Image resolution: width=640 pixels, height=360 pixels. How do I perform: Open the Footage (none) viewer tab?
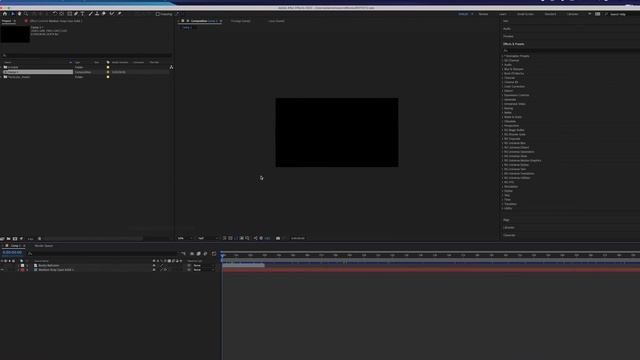pyautogui.click(x=241, y=21)
